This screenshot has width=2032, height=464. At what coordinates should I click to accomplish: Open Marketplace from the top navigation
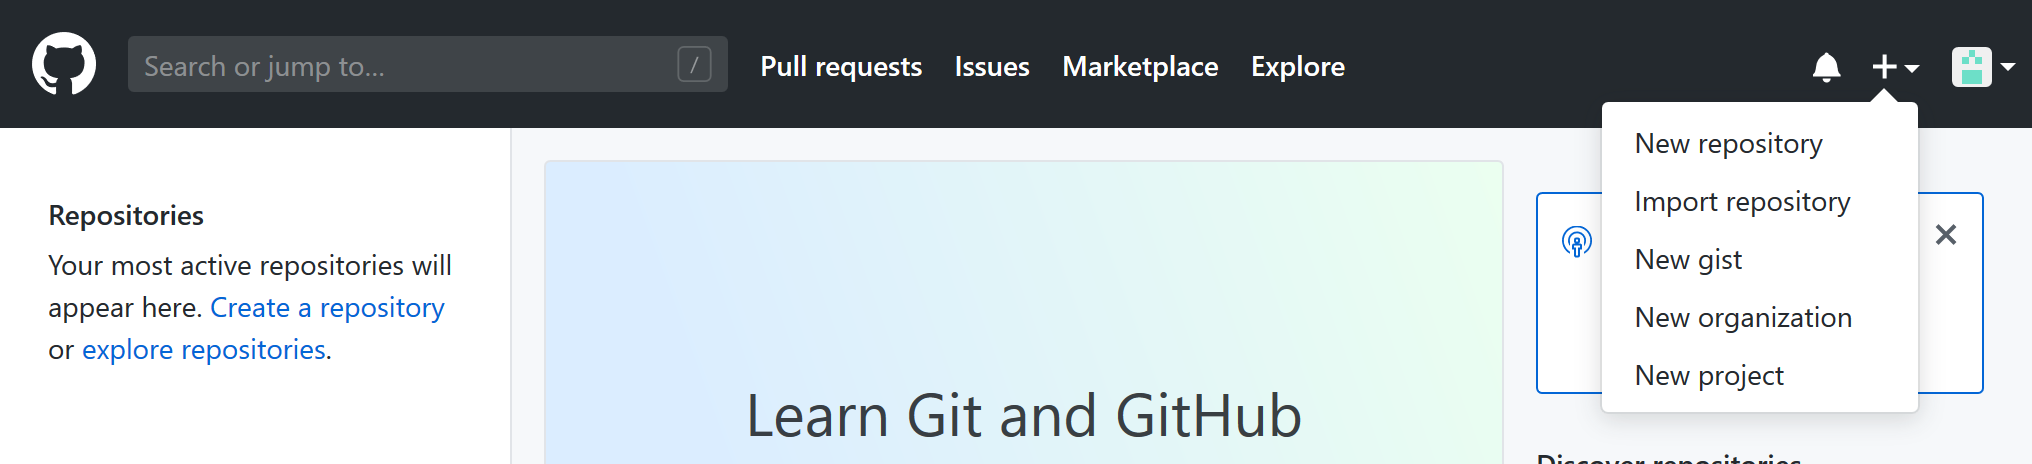tap(1140, 67)
